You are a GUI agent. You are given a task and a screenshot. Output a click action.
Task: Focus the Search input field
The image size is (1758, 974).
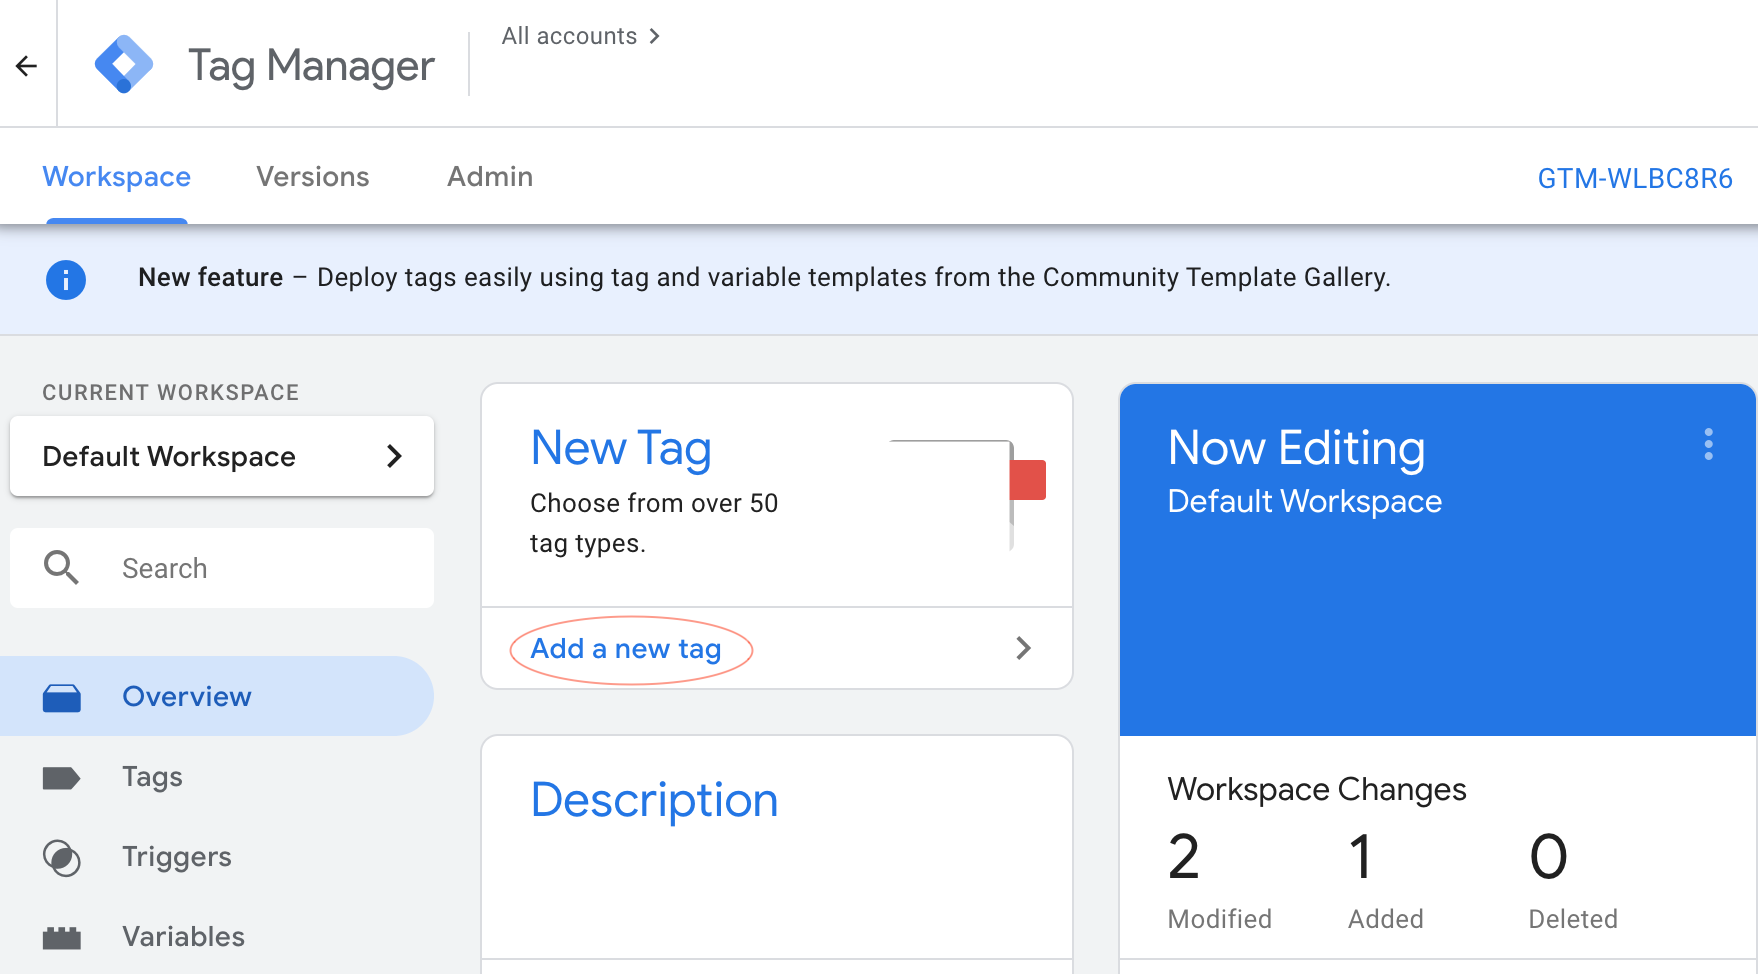coord(222,568)
